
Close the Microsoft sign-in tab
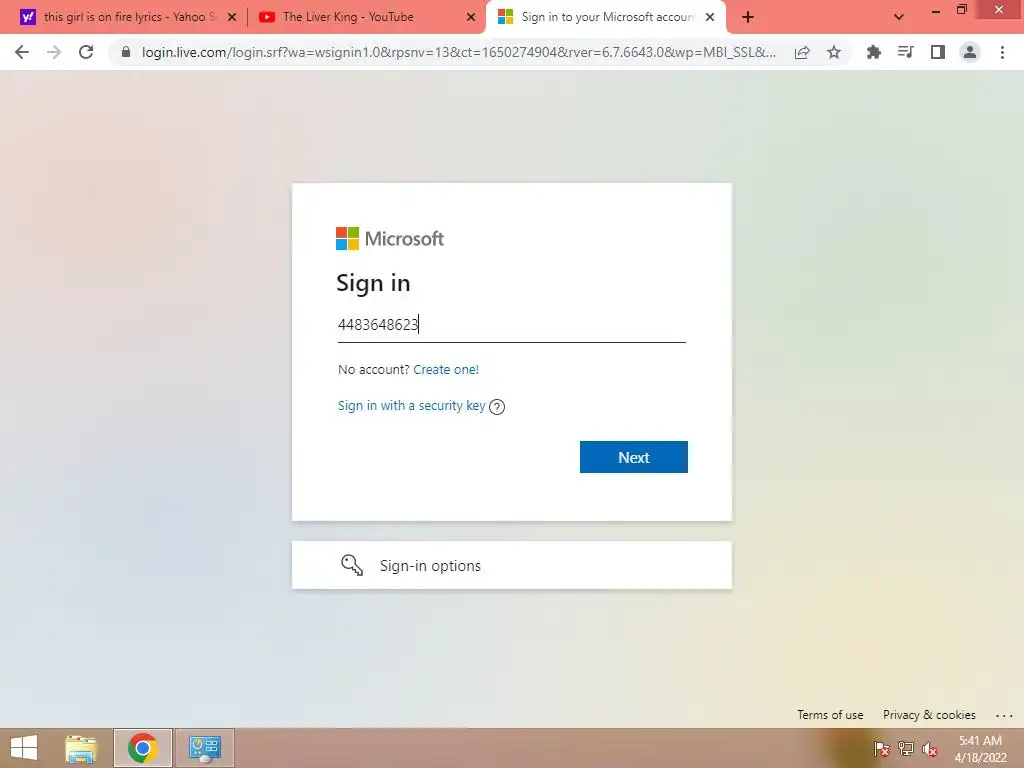pos(710,17)
